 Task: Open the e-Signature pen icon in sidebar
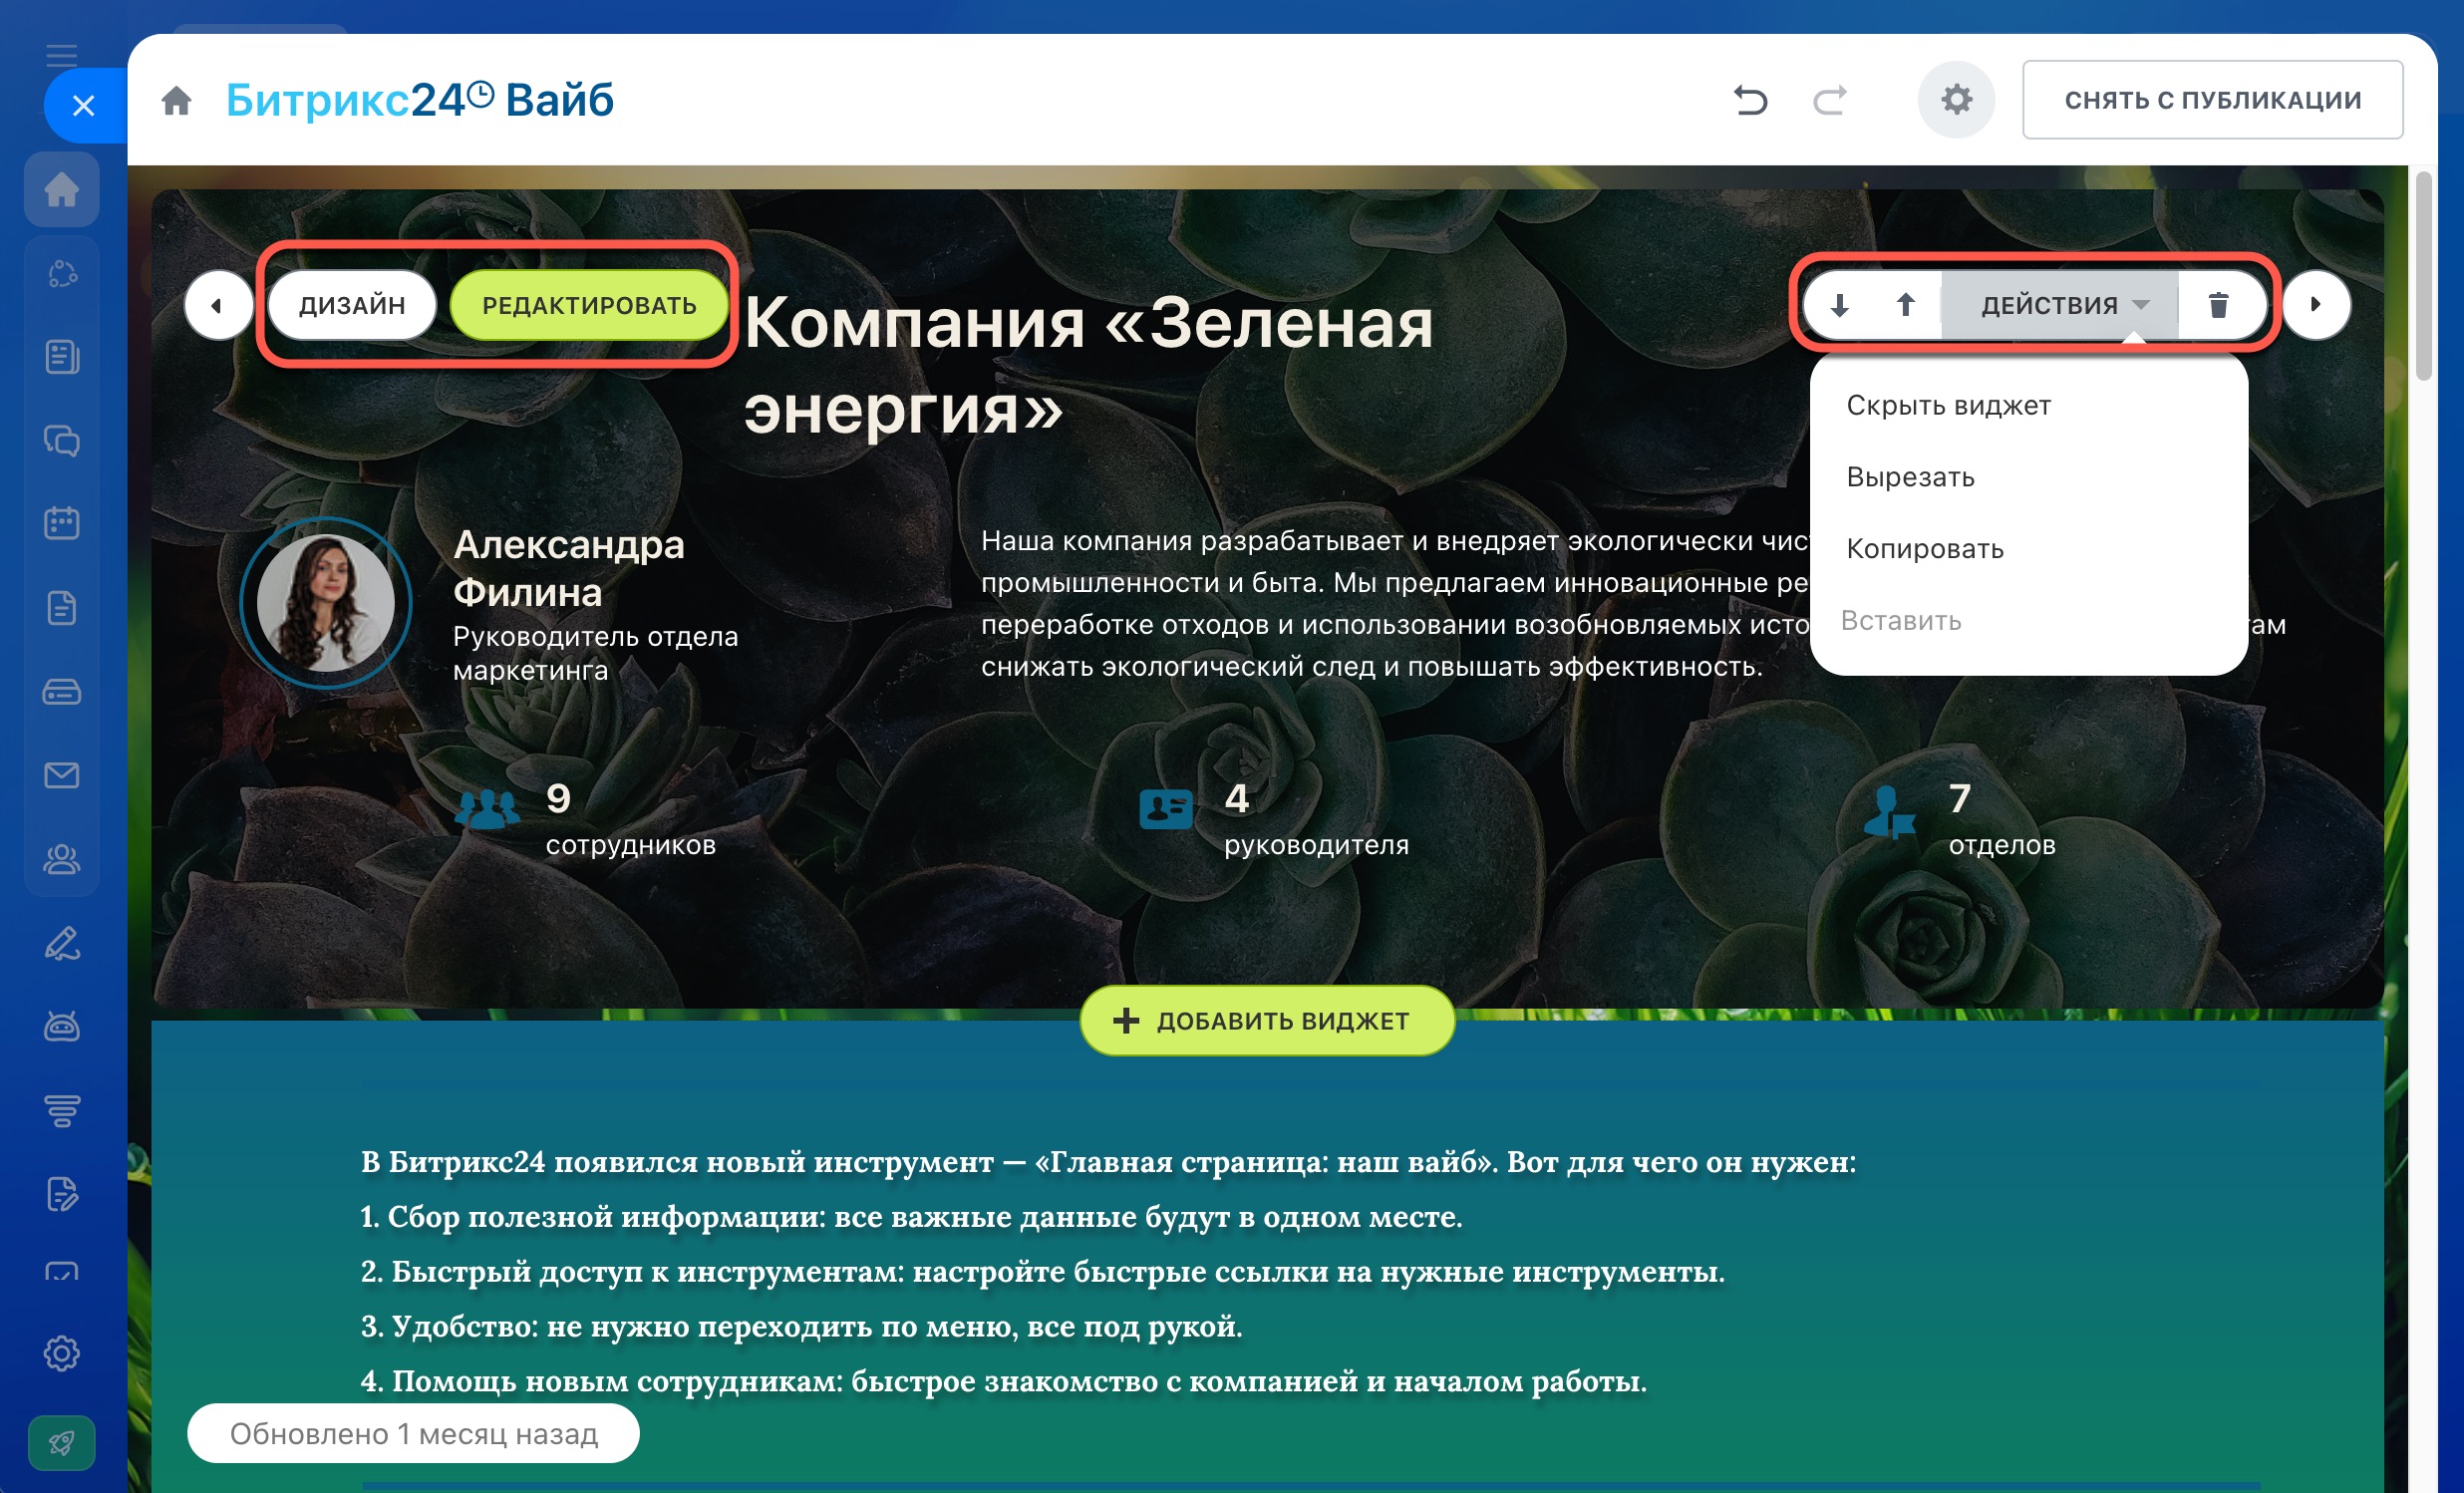(62, 943)
